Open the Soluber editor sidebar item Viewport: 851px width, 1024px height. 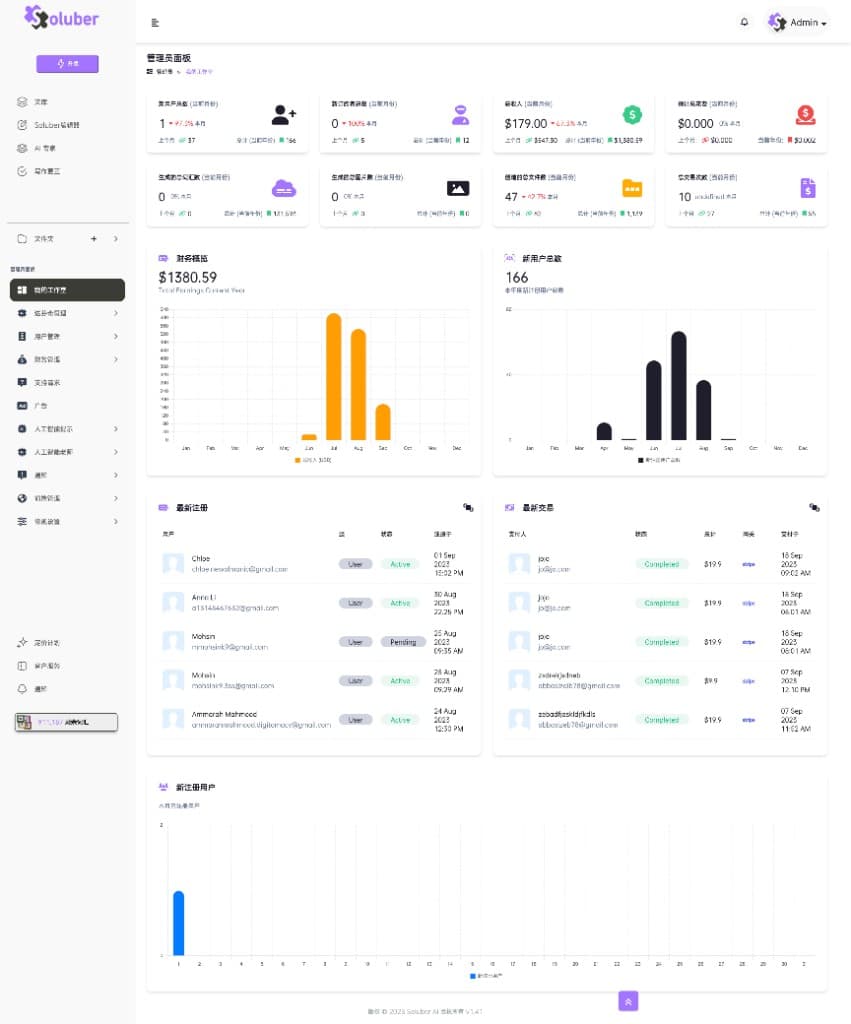point(48,125)
